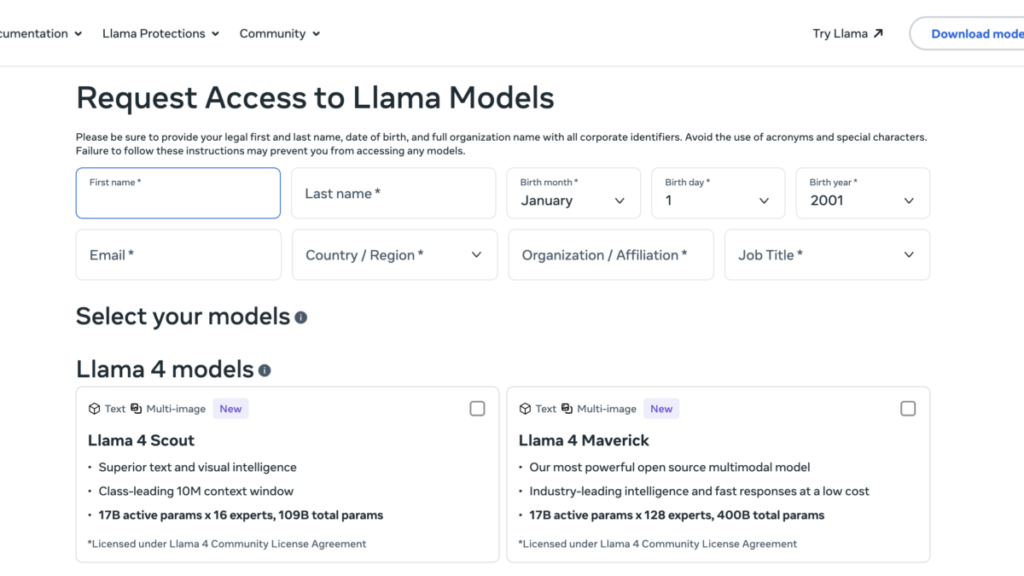Click the Llama 4 Maverick title
Image resolution: width=1024 pixels, height=576 pixels.
coord(584,440)
